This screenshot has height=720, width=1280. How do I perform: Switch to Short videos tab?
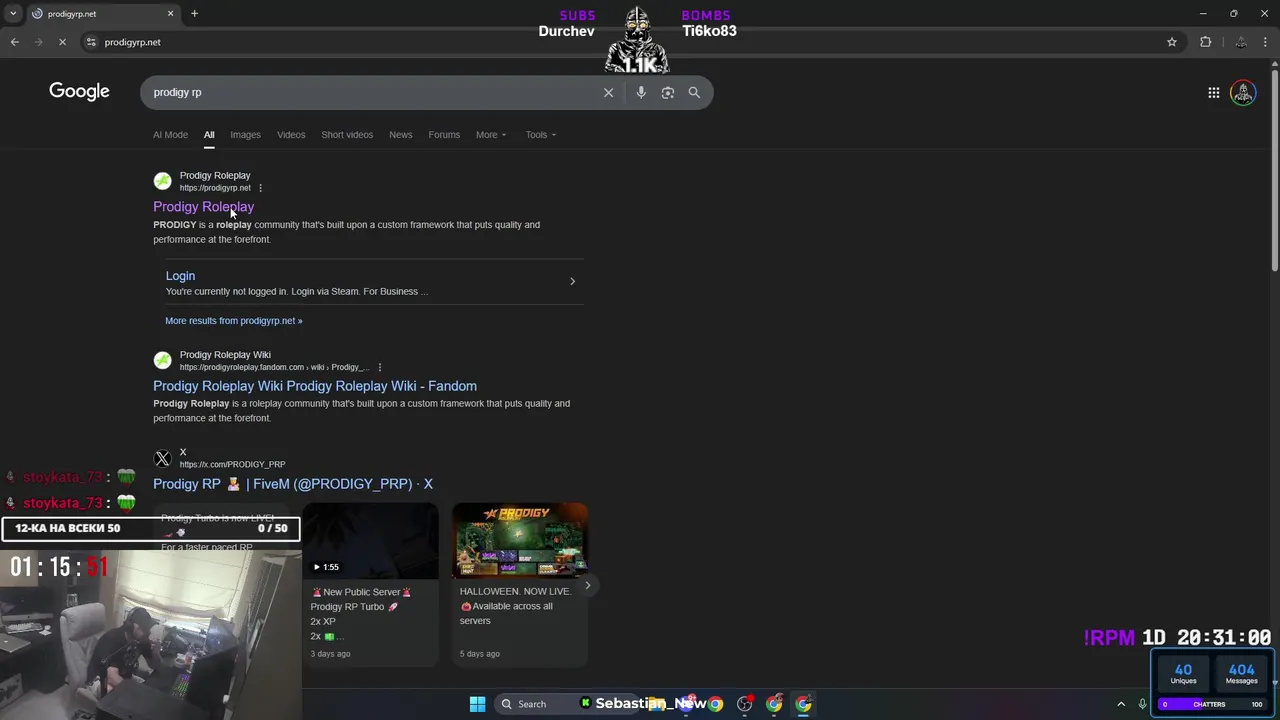click(347, 135)
